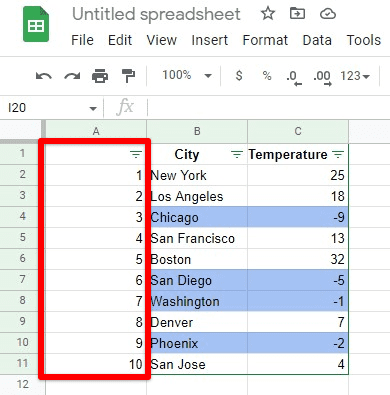Viewport: 390px width, 395px height.
Task: Open the Data menu
Action: pos(317,40)
